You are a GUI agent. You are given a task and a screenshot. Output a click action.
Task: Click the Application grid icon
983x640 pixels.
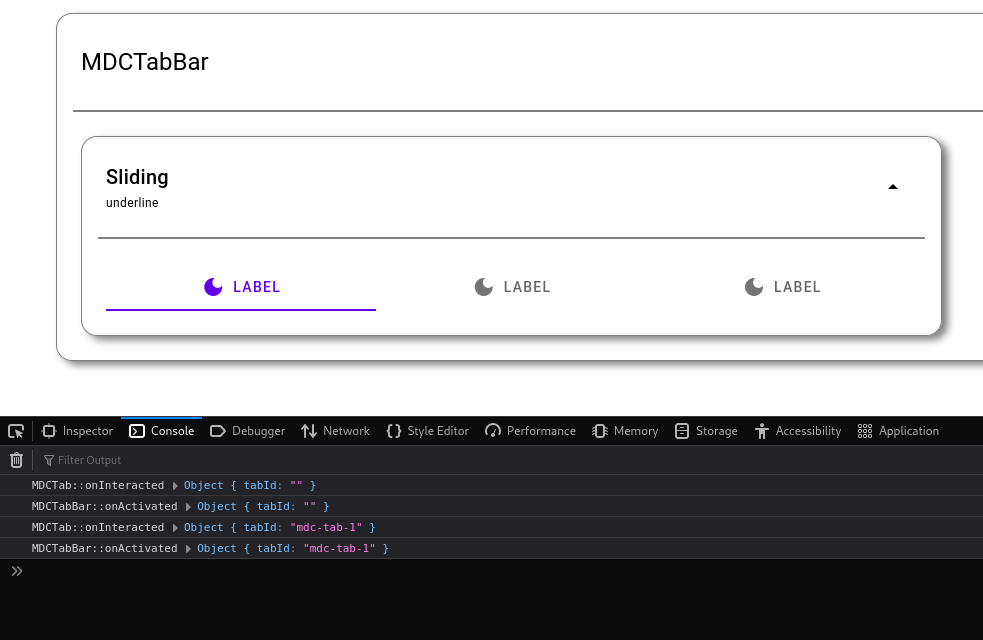(x=865, y=430)
